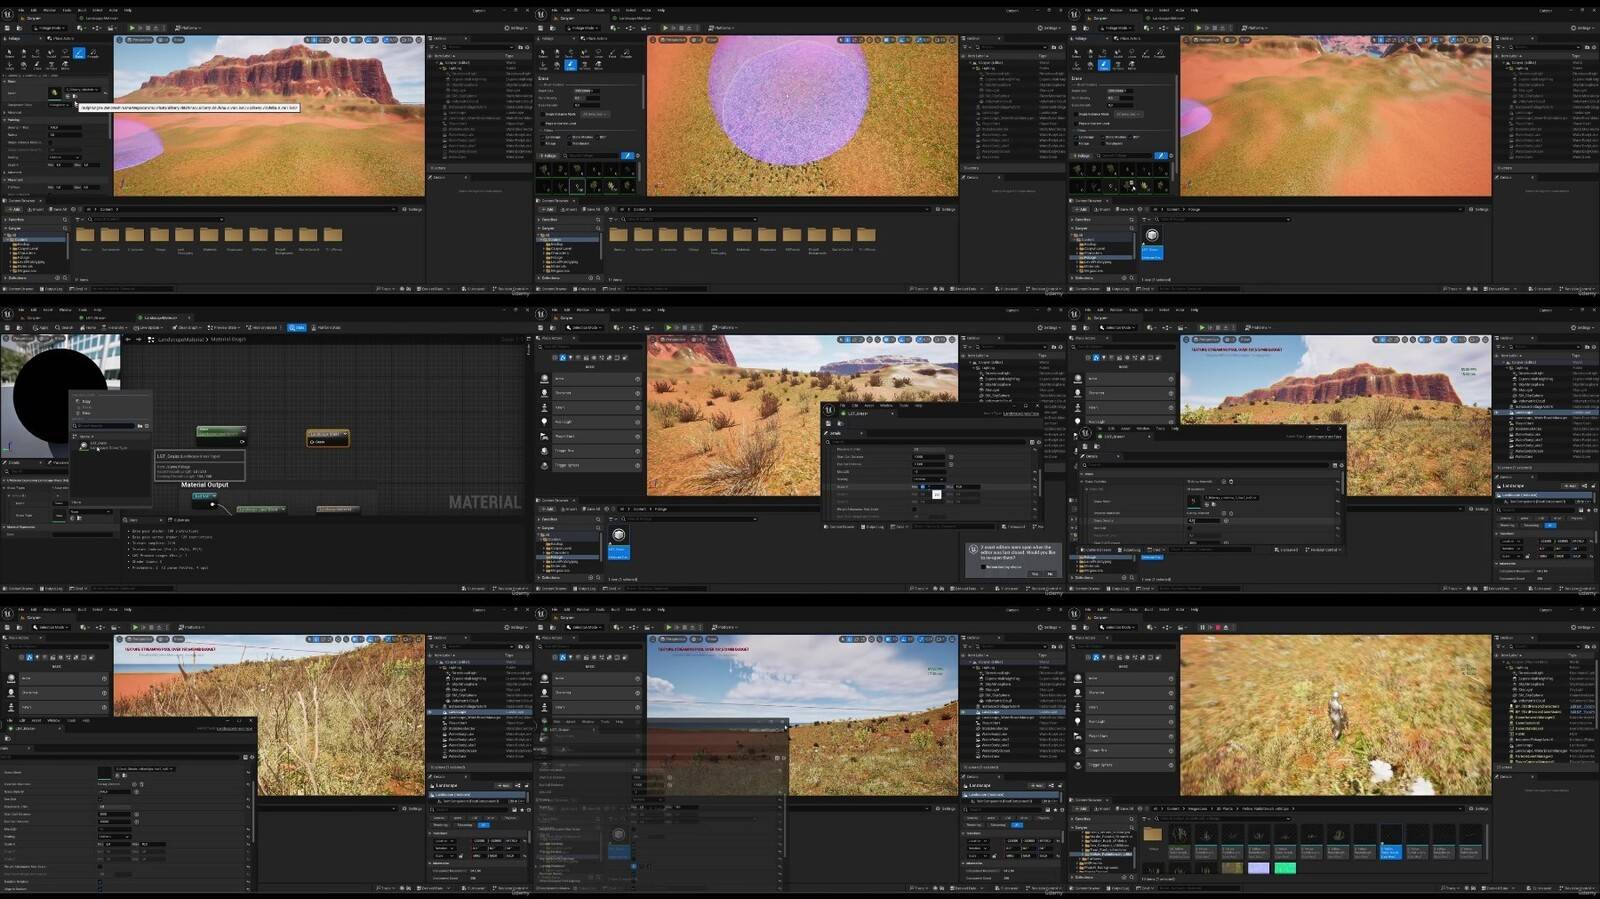Toggle Foliage filter checkbox in purple sphere window
This screenshot has height=899, width=1600.
click(542, 143)
